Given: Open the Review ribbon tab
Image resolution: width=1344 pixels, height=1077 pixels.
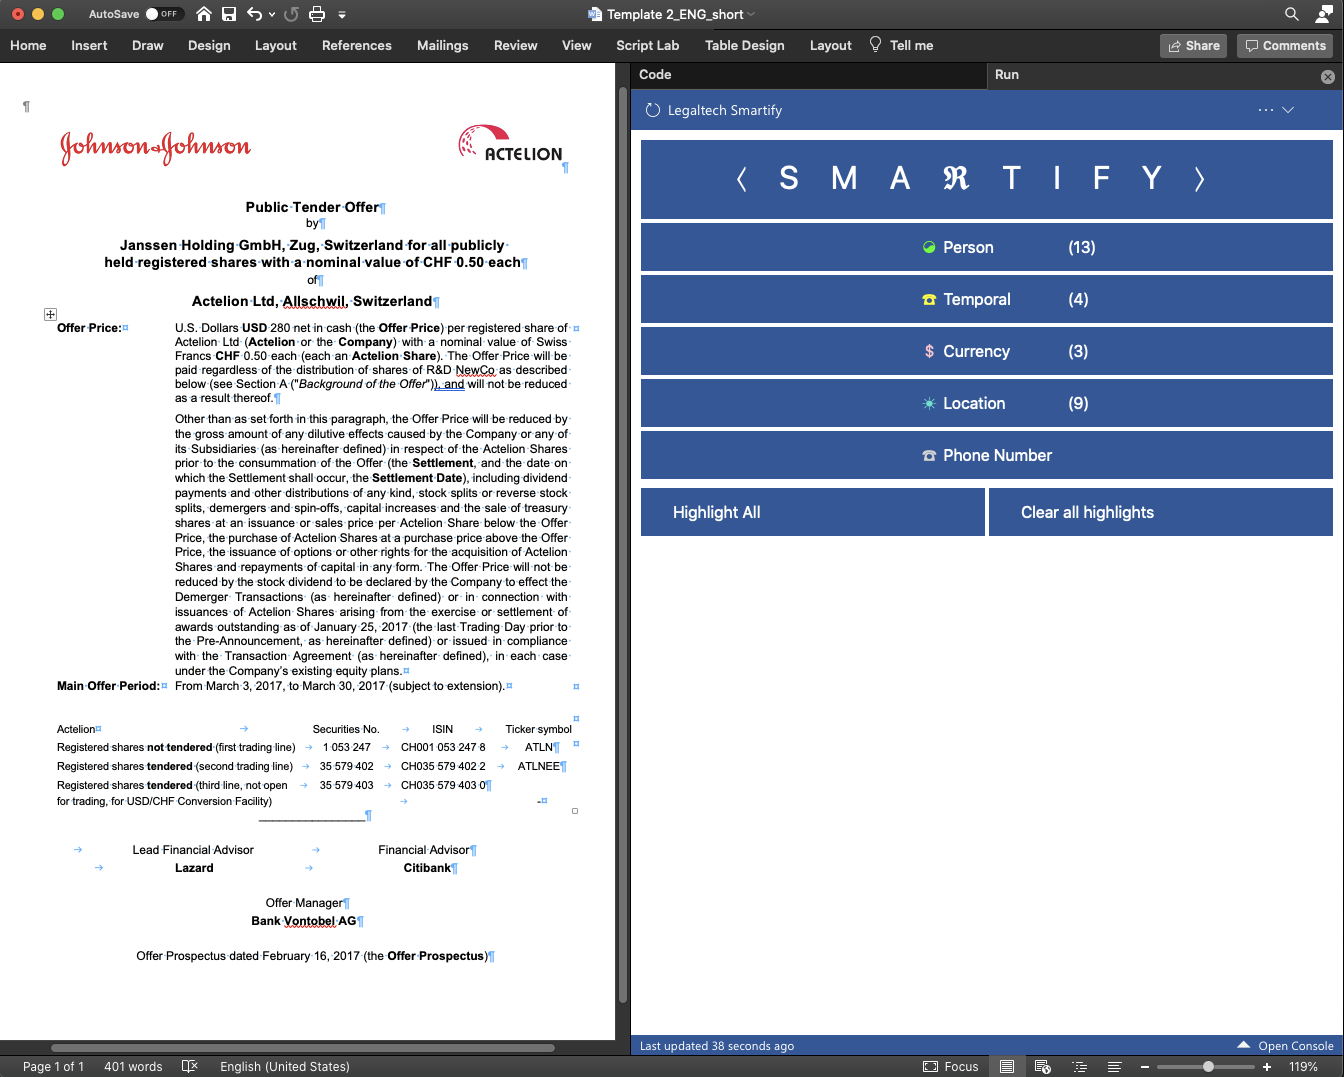Looking at the screenshot, I should [516, 45].
